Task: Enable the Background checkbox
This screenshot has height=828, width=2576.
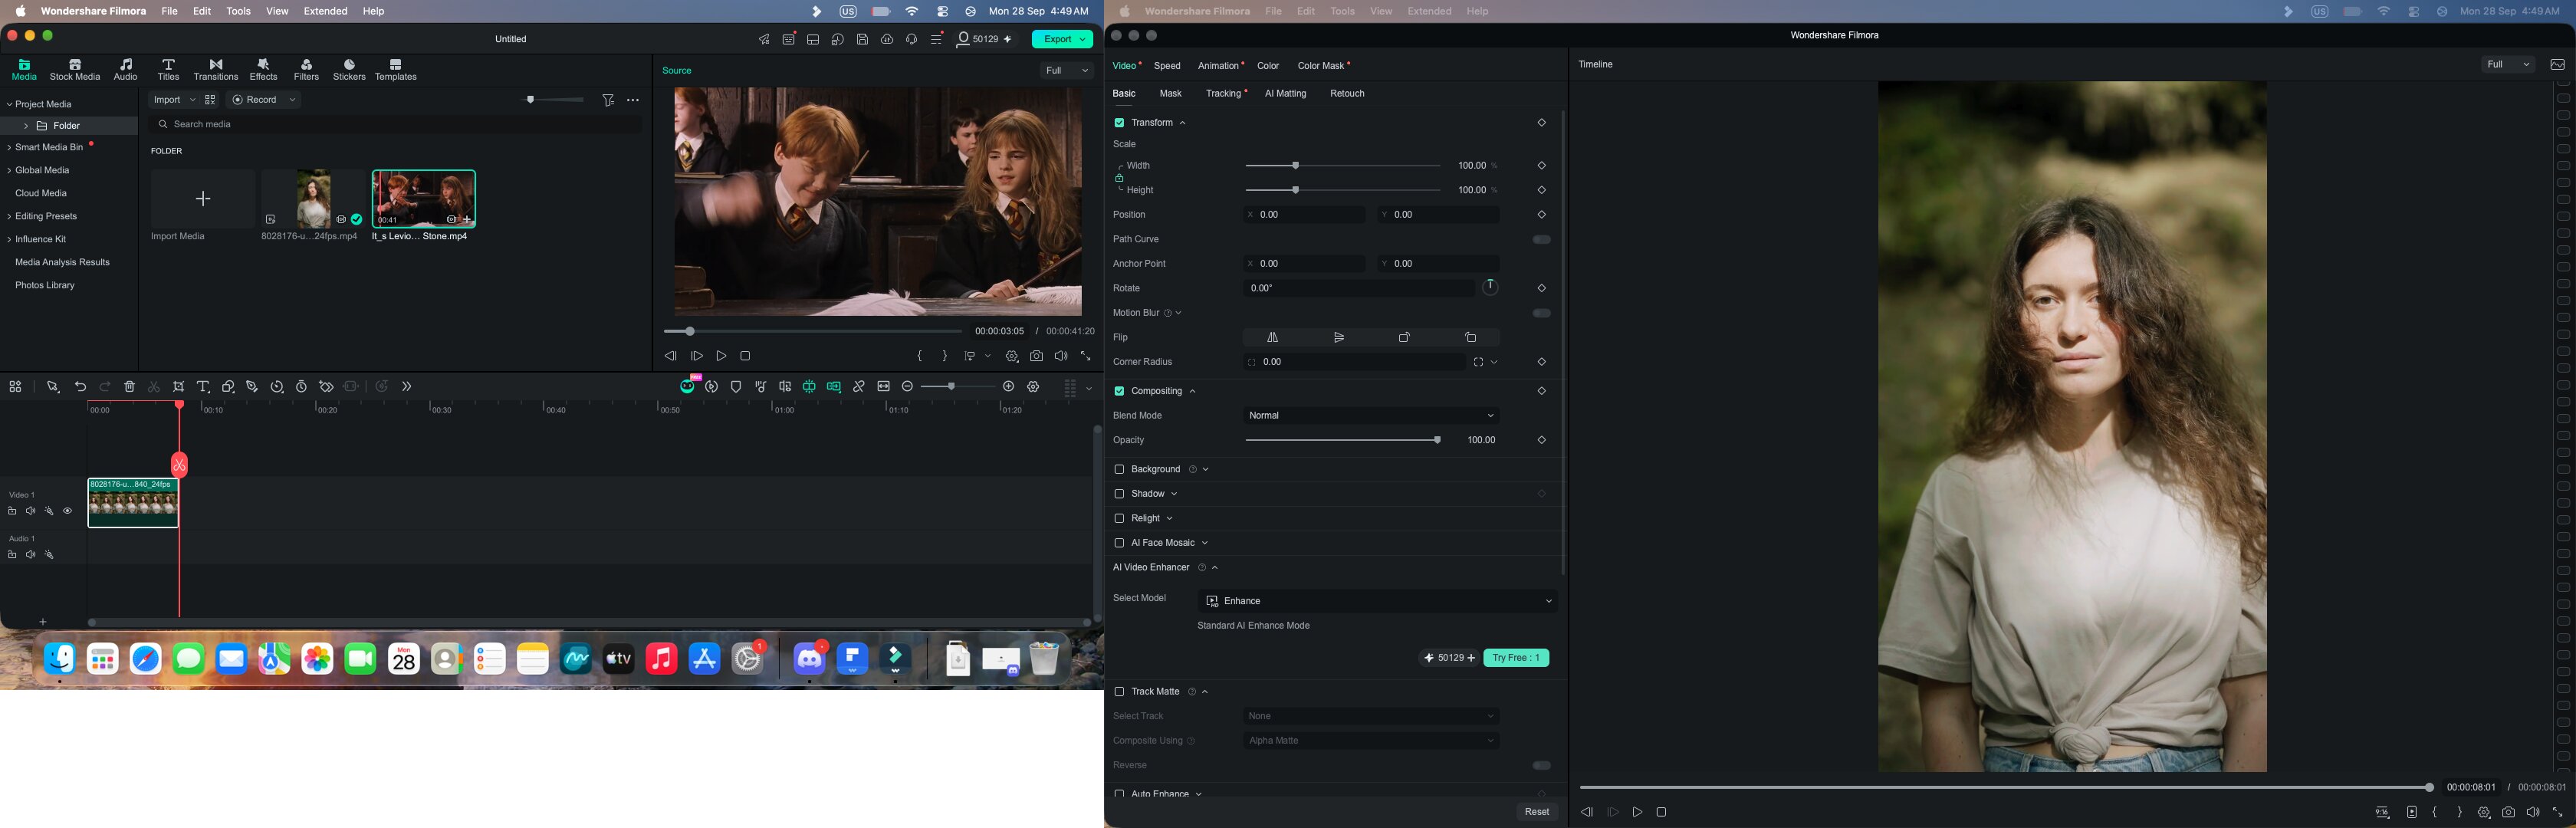Action: click(1119, 470)
